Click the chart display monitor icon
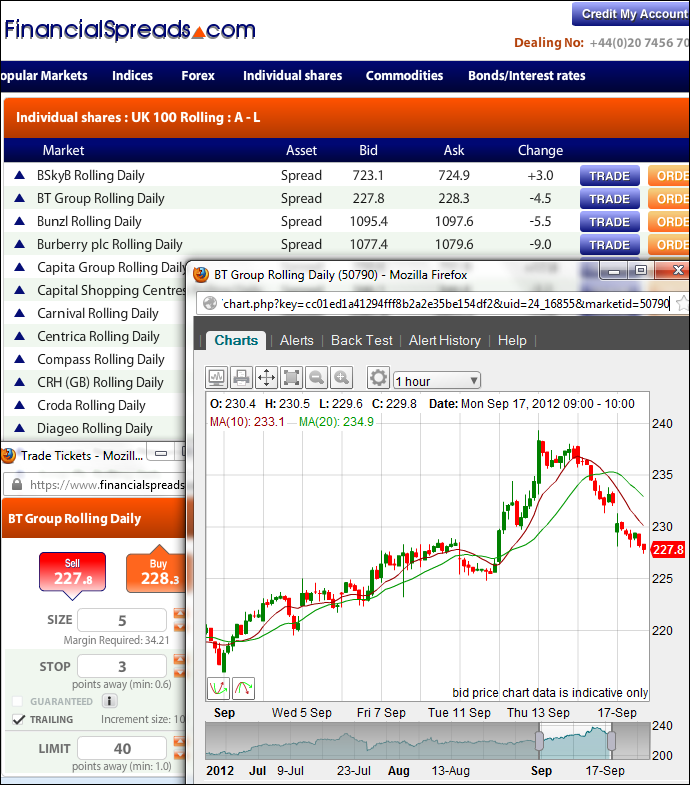Image resolution: width=690 pixels, height=785 pixels. click(x=217, y=377)
